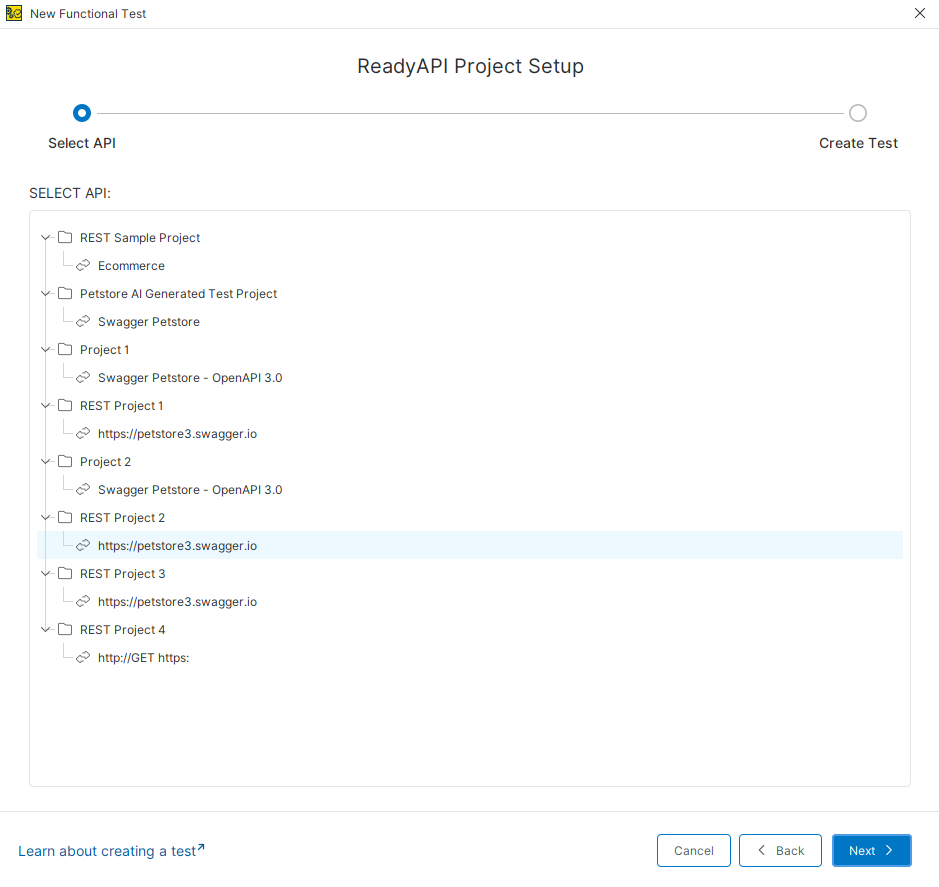Image resolution: width=939 pixels, height=887 pixels.
Task: Collapse the REST Project 1 node
Action: tap(45, 405)
